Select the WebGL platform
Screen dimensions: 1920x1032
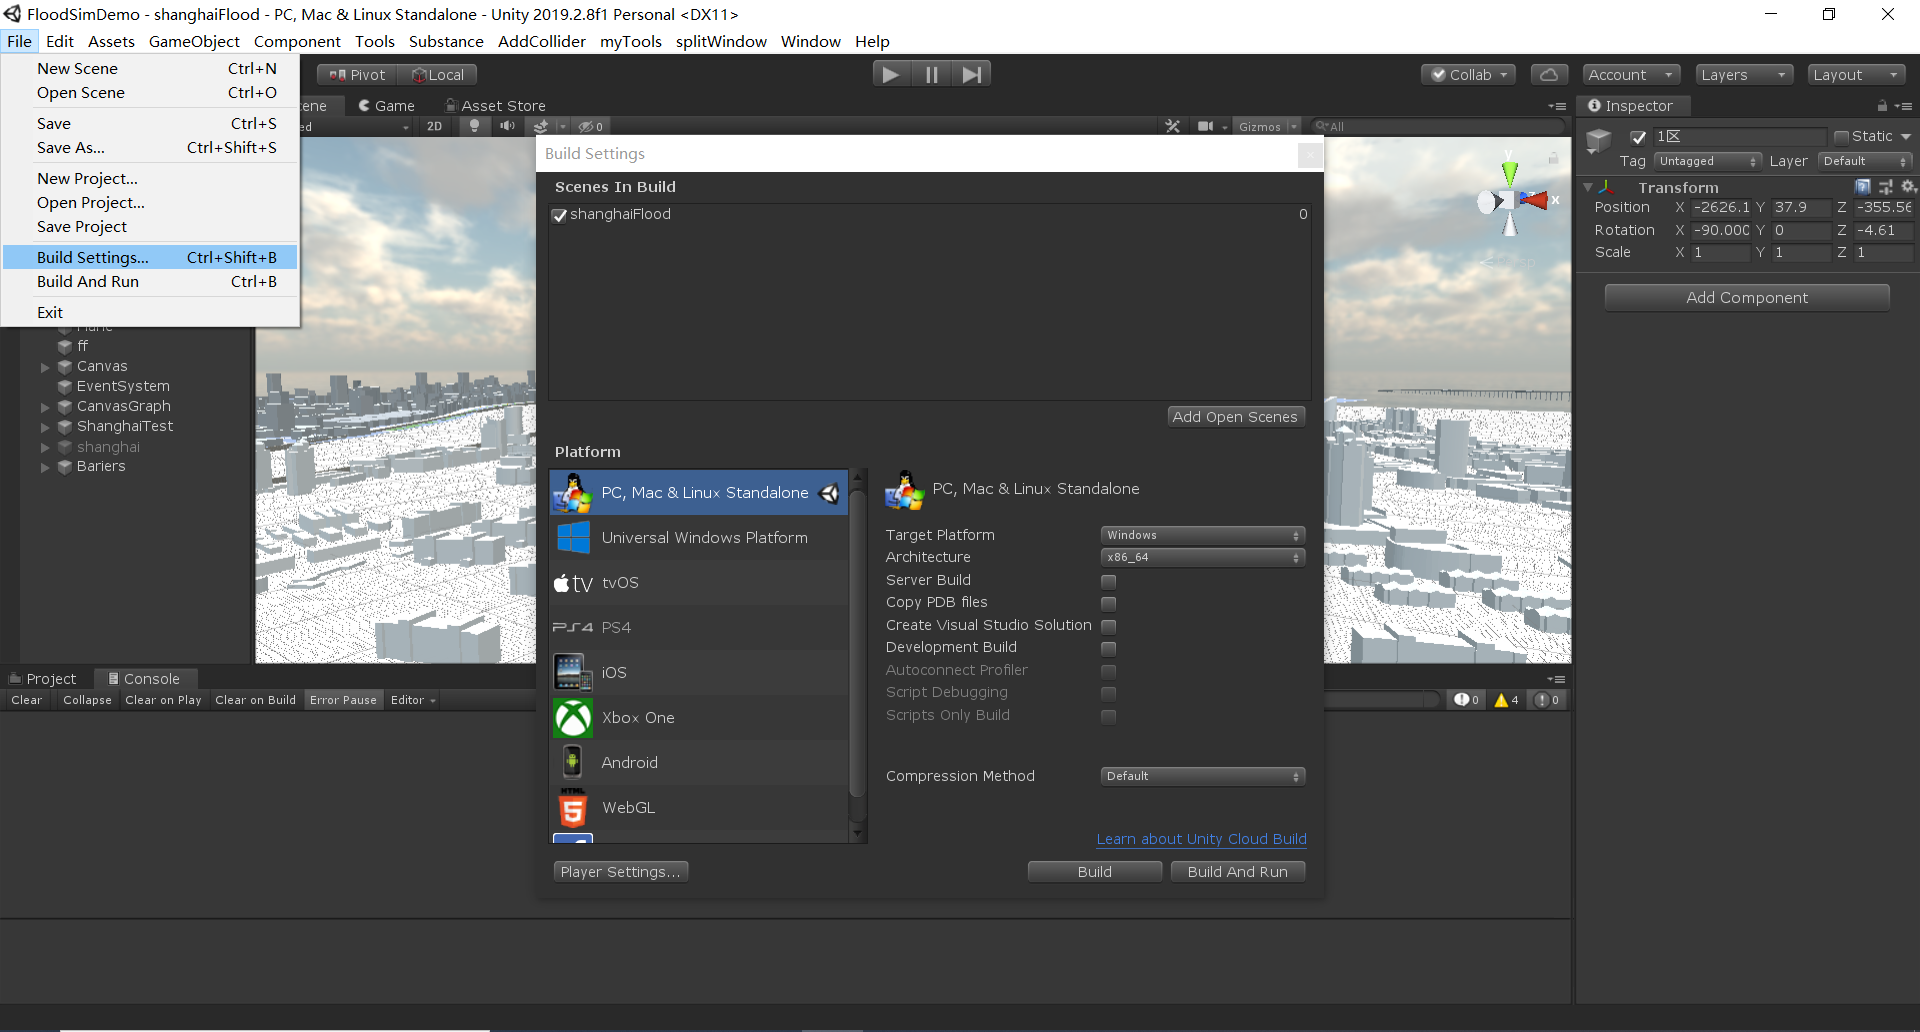point(699,807)
